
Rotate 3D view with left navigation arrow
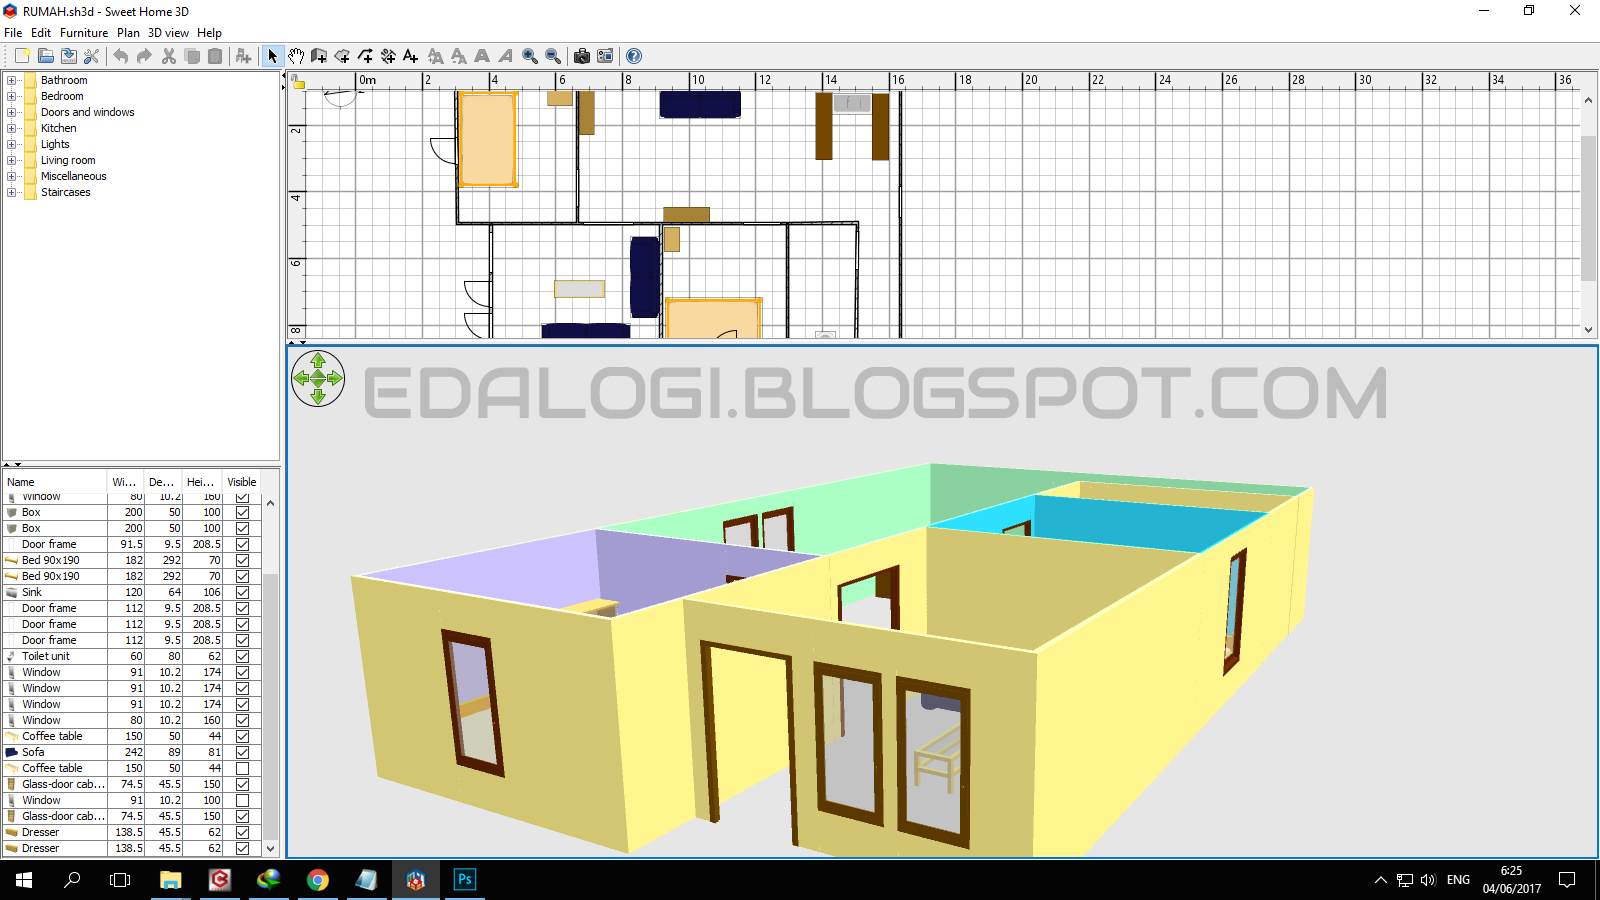[x=301, y=378]
